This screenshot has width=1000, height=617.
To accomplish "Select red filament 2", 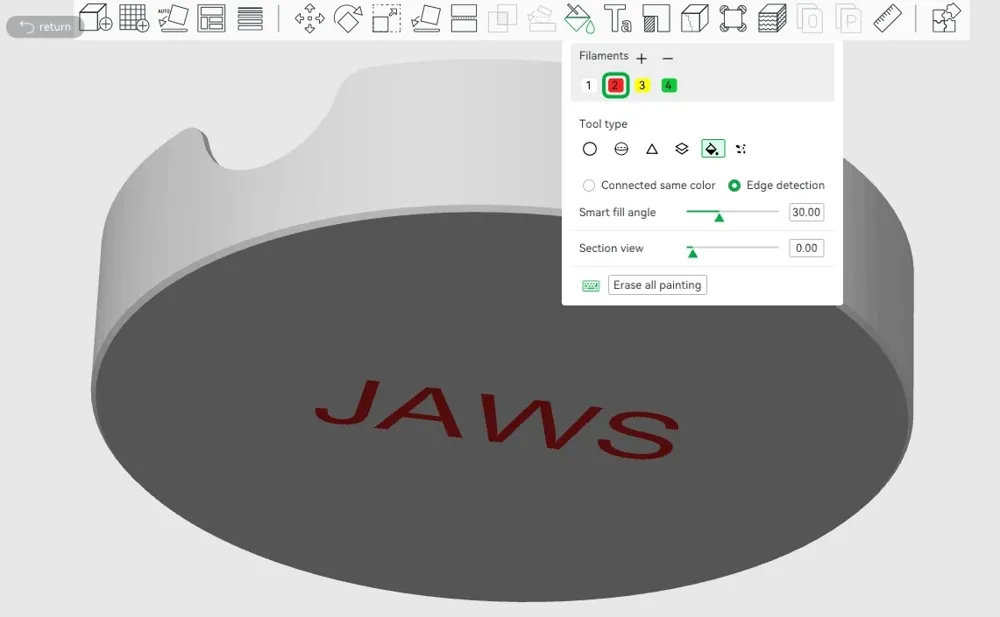I will 615,85.
